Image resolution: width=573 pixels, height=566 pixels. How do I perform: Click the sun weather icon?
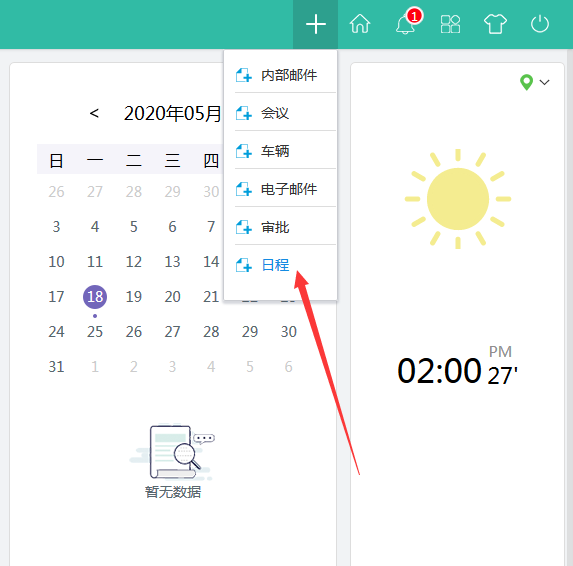point(458,199)
